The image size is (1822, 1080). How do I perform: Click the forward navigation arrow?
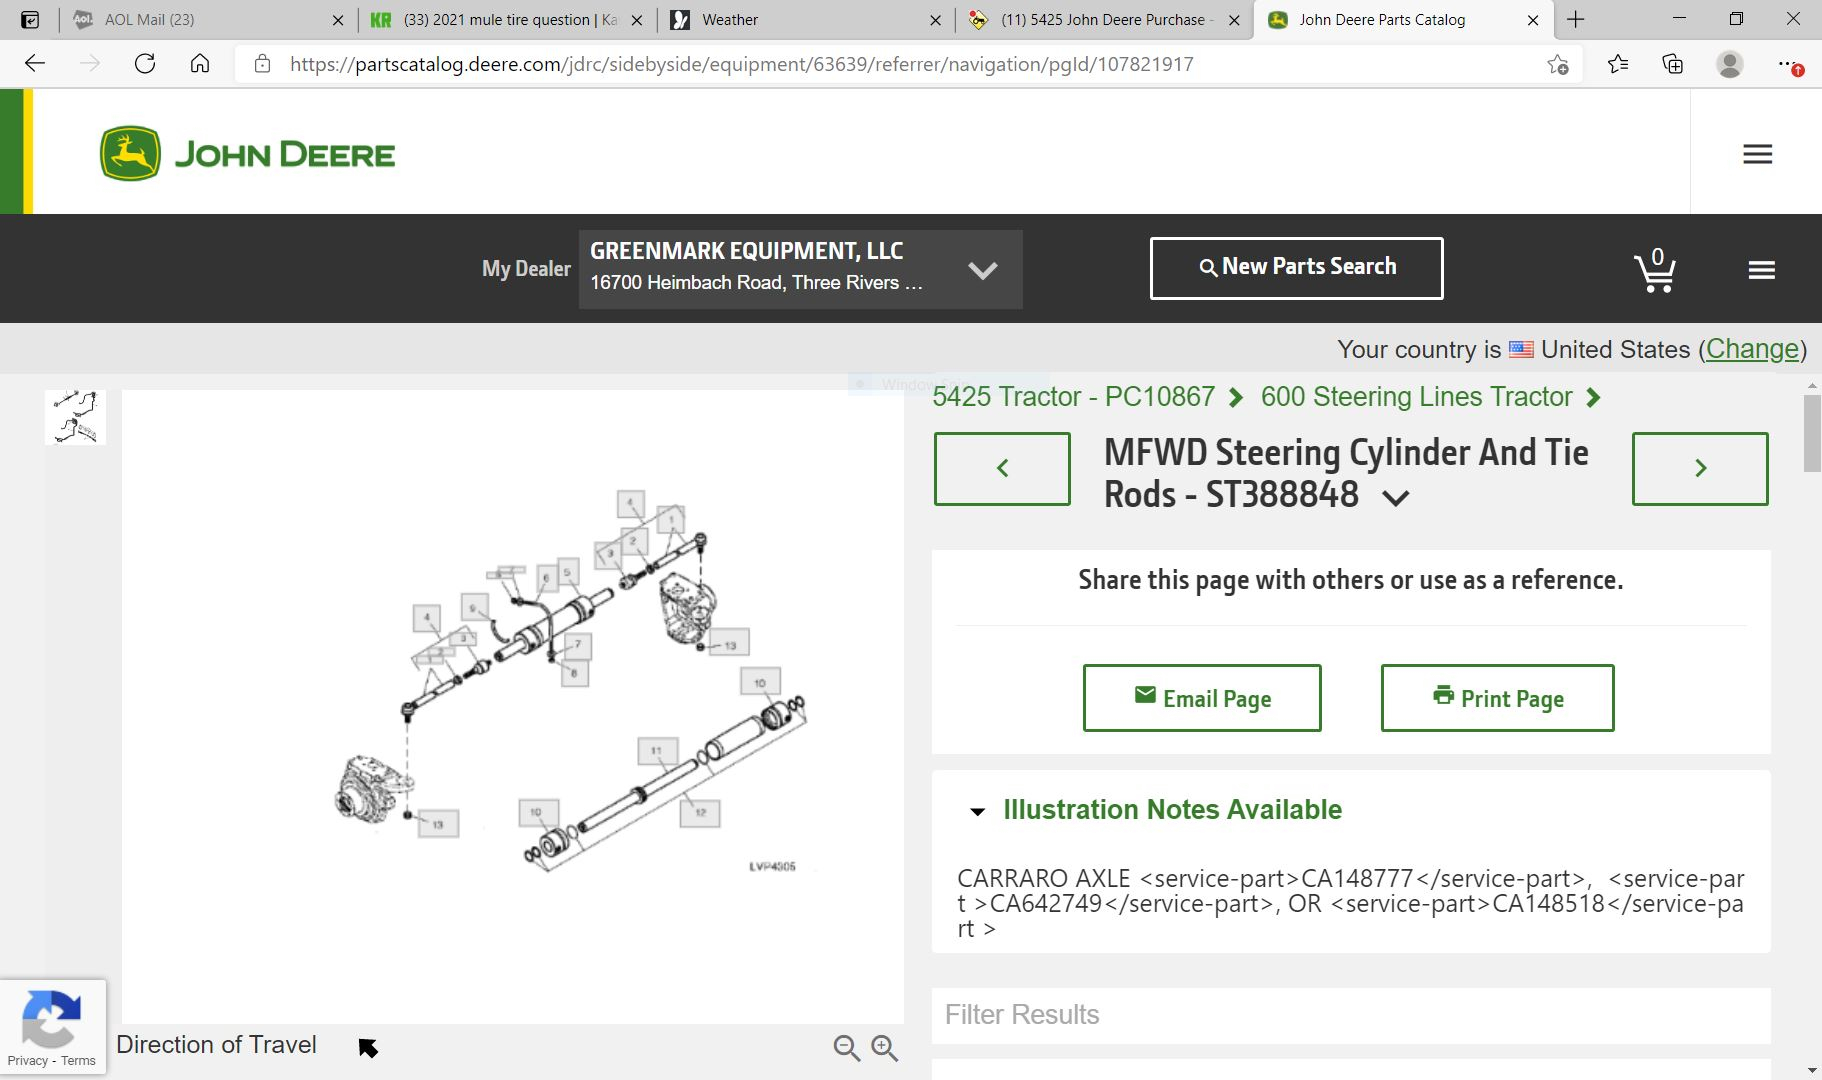(x=90, y=64)
